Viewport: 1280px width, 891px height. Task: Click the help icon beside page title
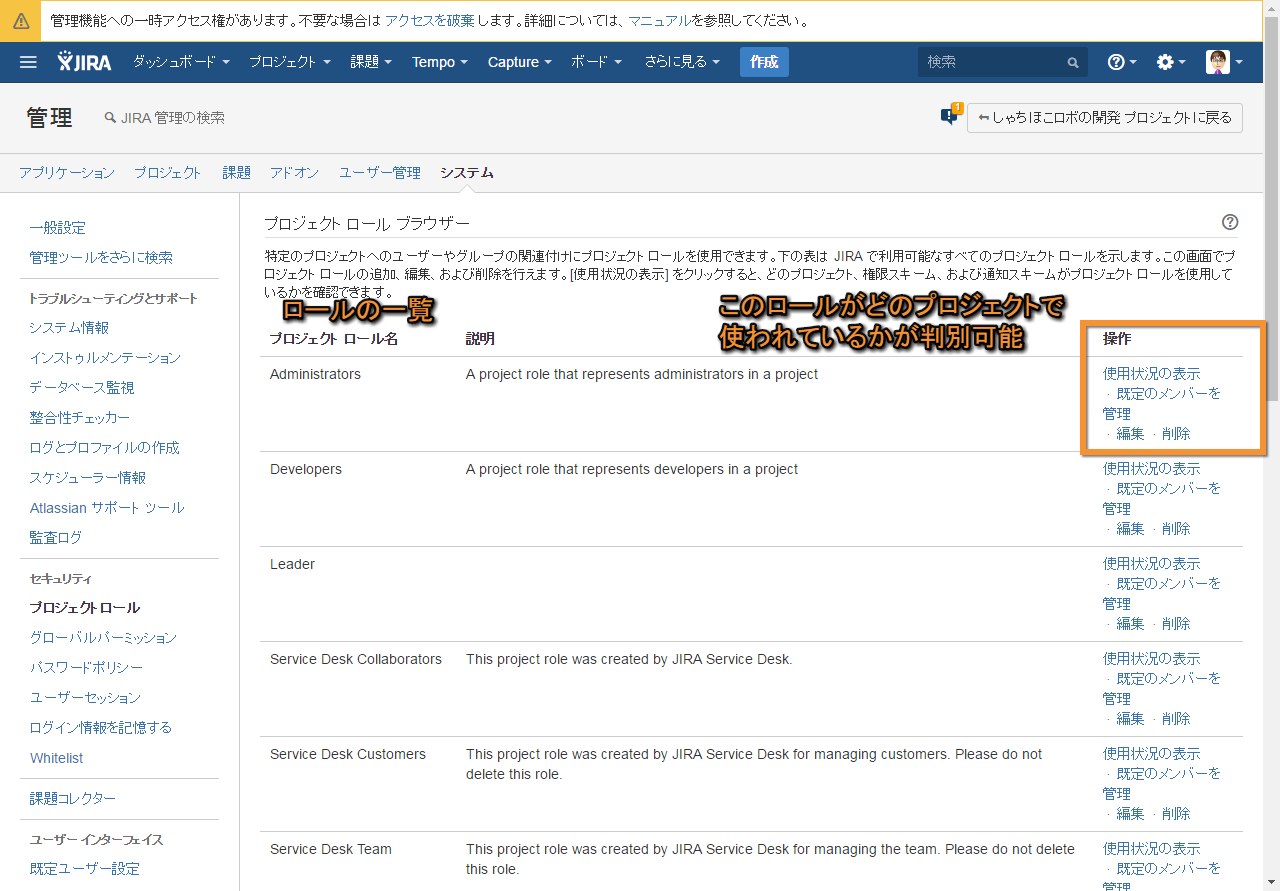[1230, 222]
